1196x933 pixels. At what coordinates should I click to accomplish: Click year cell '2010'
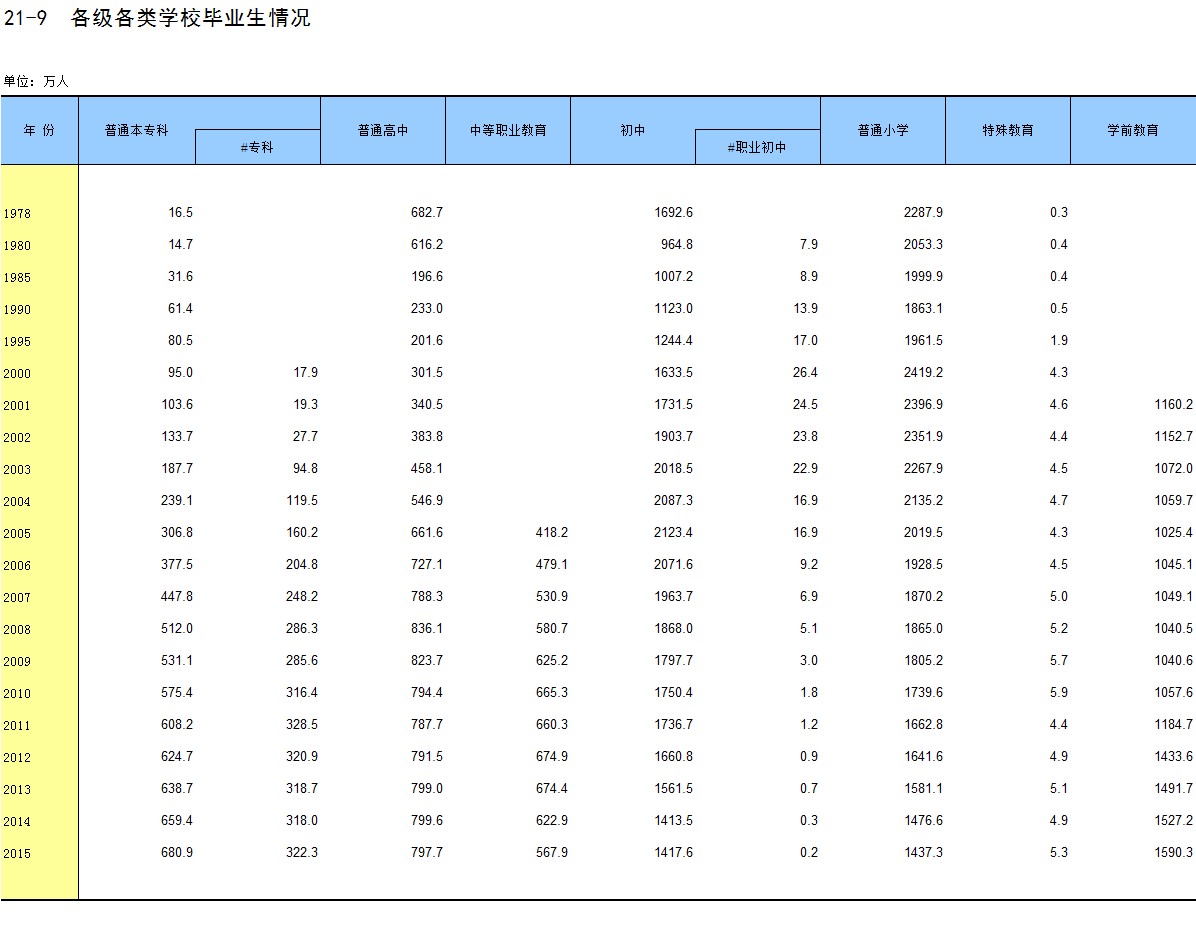tap(17, 694)
